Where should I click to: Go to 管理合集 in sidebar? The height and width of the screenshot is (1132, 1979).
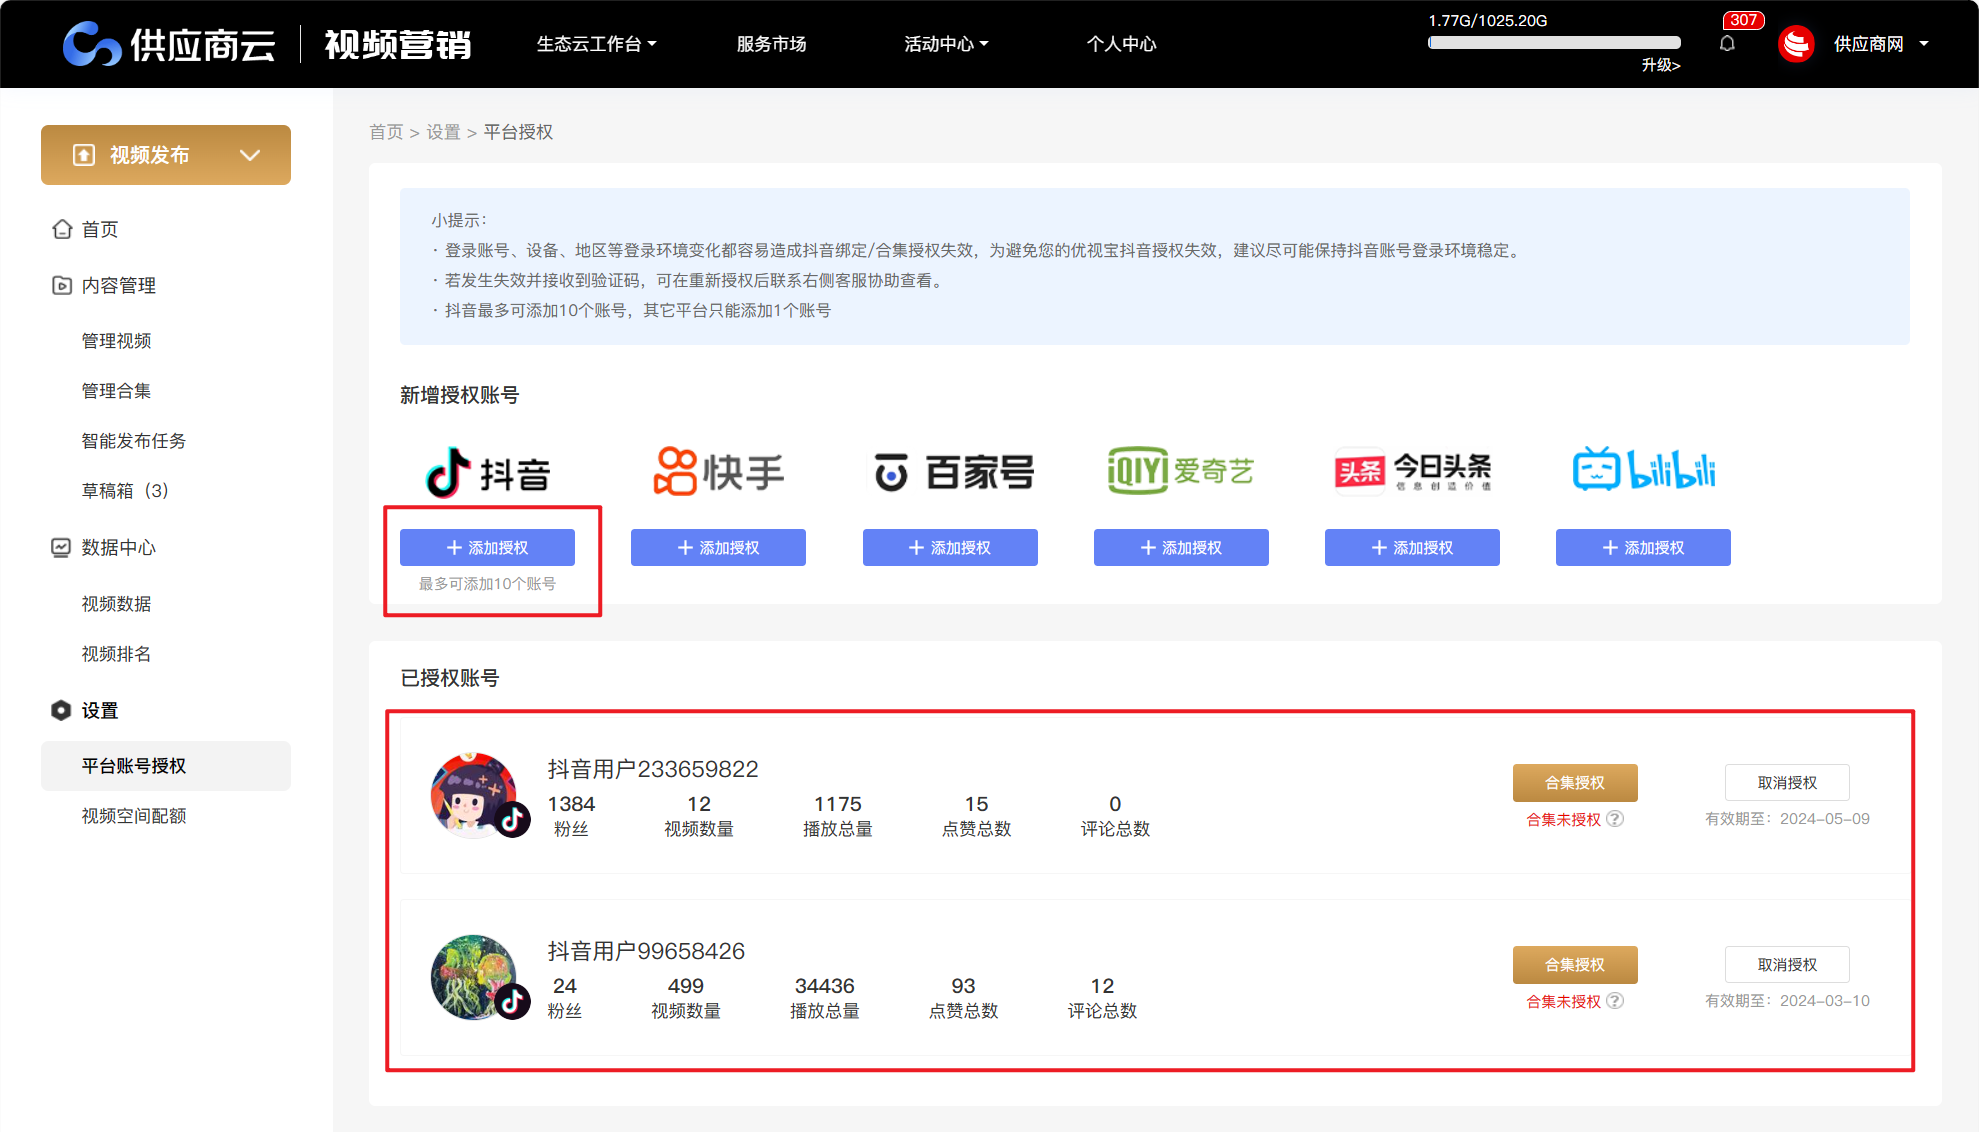(x=116, y=391)
